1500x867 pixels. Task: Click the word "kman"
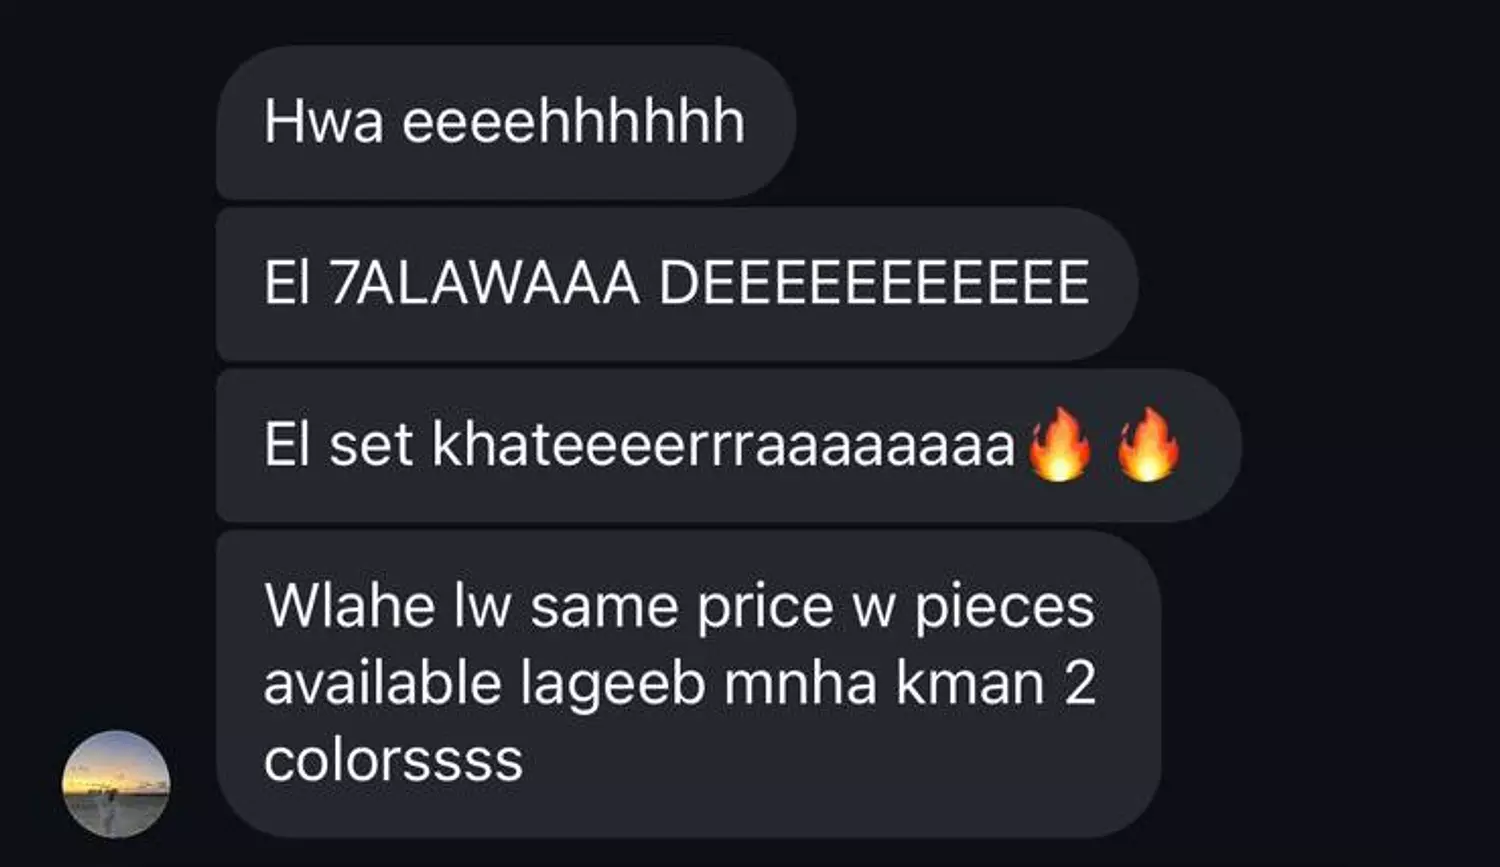[970, 683]
